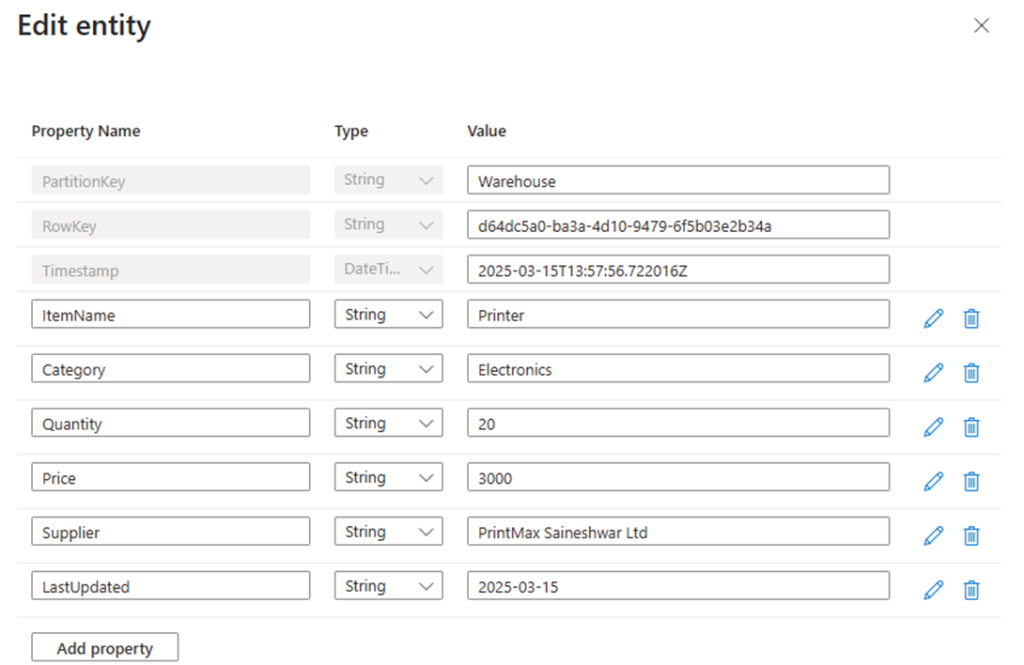Viewport: 1024px width, 665px height.
Task: Open the Type dropdown for Category
Action: [388, 368]
